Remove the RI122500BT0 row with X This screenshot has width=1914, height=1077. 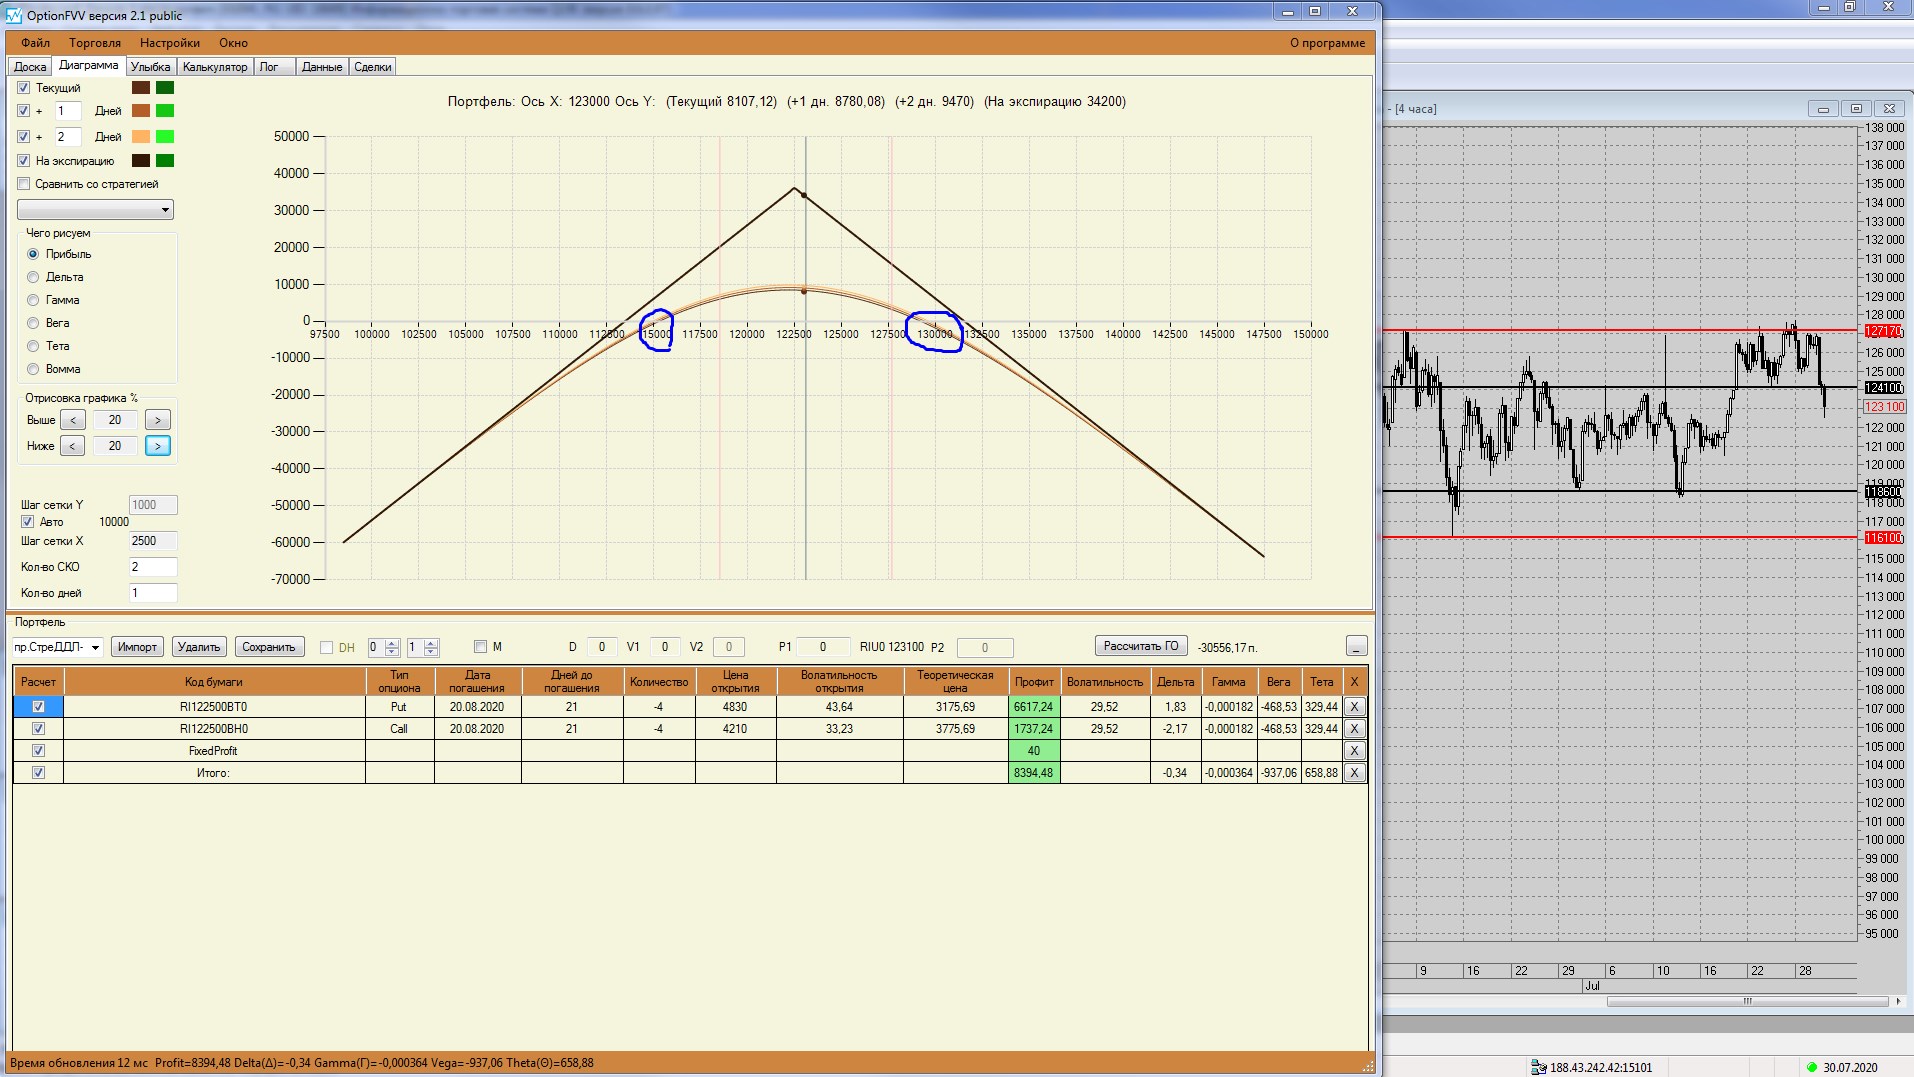coord(1355,707)
